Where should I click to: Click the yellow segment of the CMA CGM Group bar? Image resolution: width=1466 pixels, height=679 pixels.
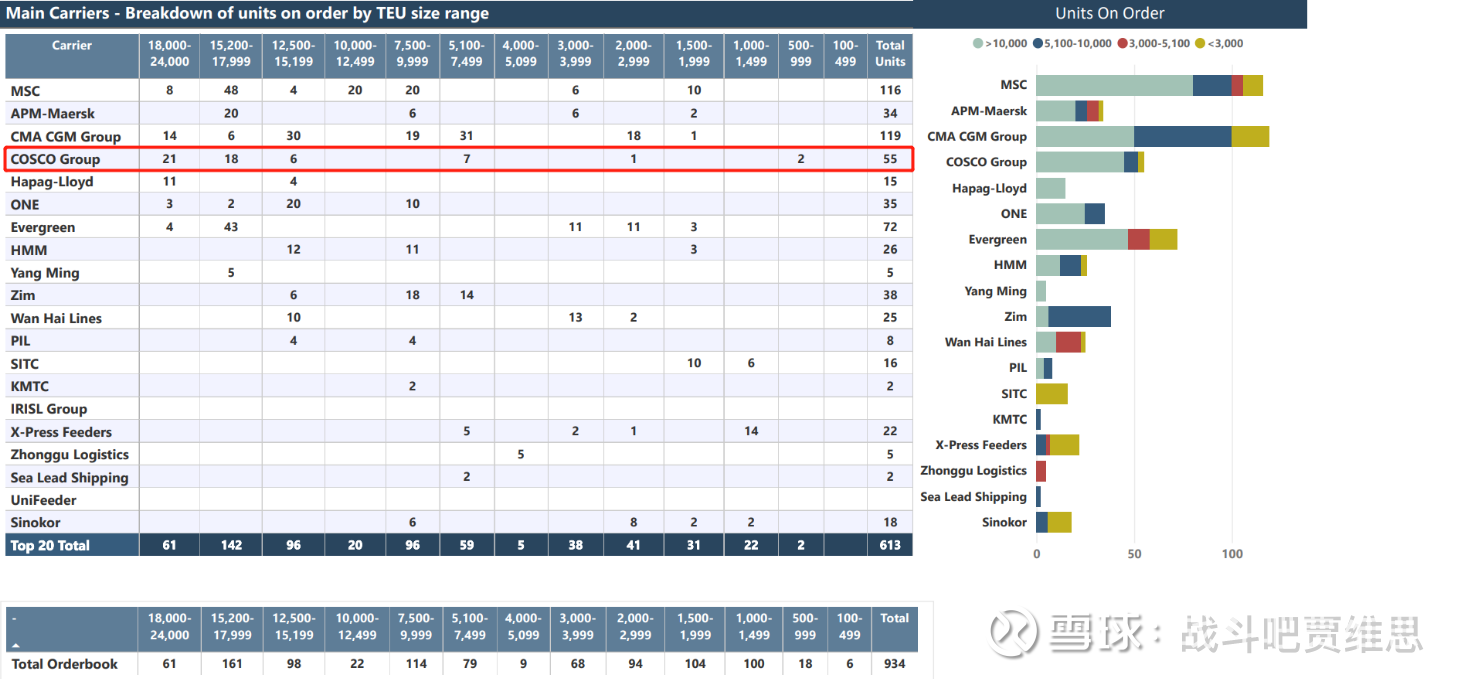click(1250, 136)
